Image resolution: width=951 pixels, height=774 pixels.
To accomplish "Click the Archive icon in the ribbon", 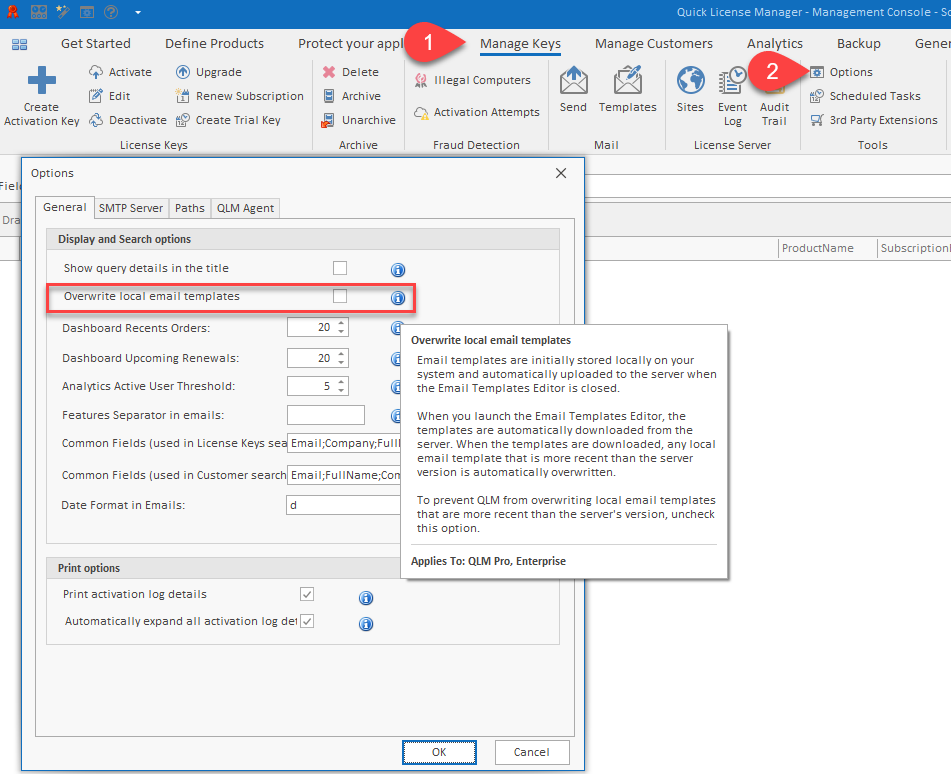I will 329,96.
